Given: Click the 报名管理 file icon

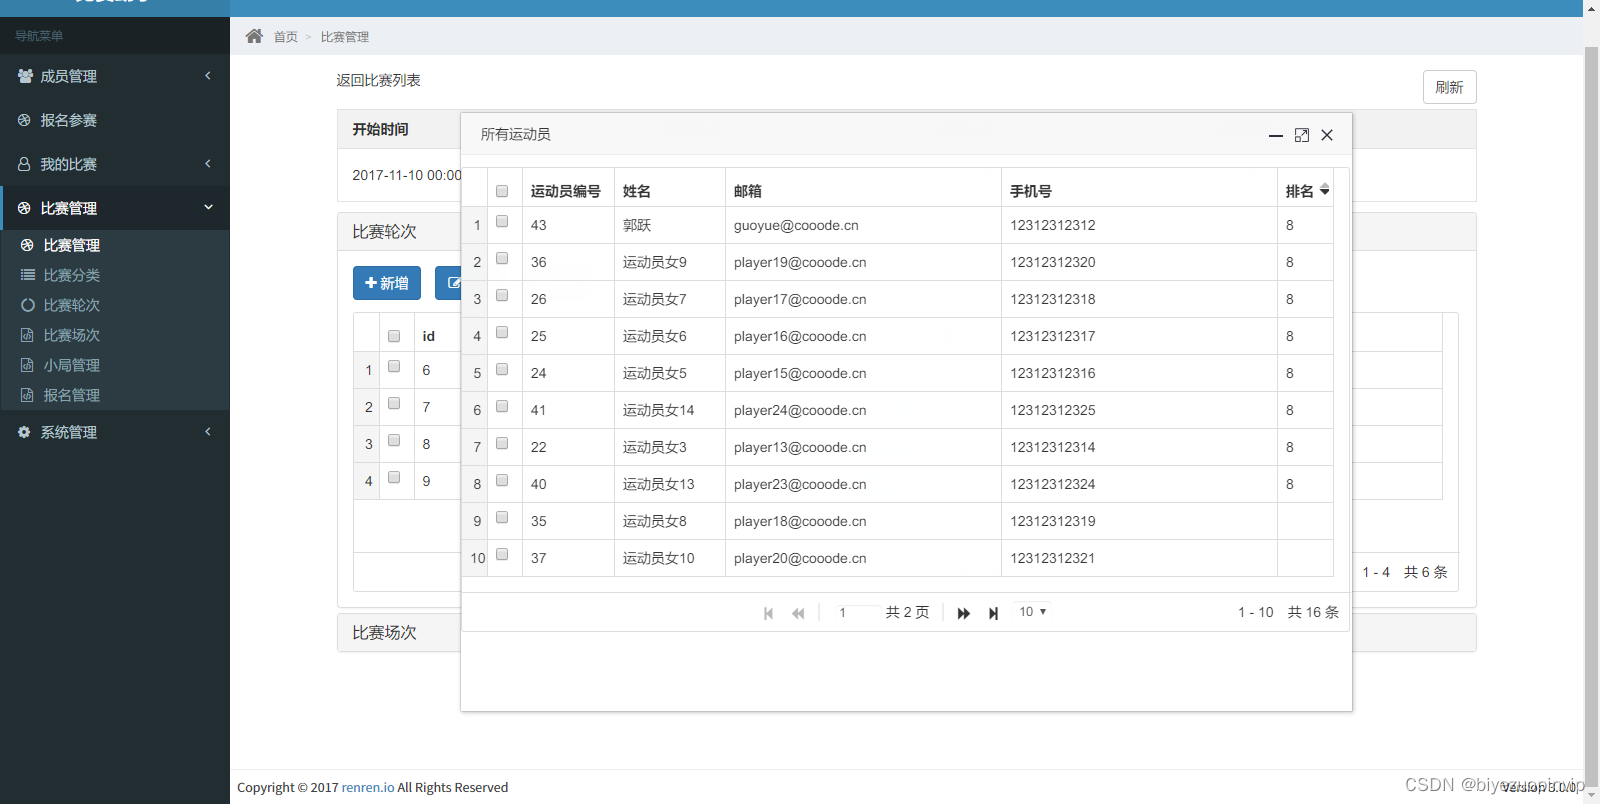Looking at the screenshot, I should click(28, 395).
